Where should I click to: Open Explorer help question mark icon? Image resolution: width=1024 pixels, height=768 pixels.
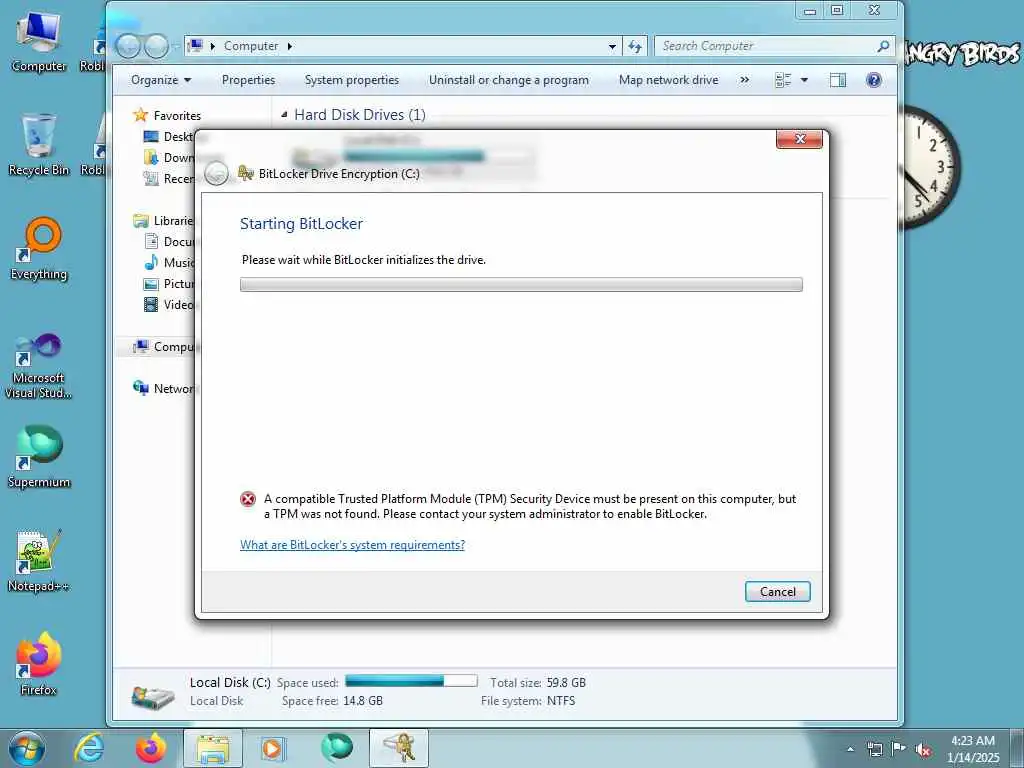[x=873, y=80]
